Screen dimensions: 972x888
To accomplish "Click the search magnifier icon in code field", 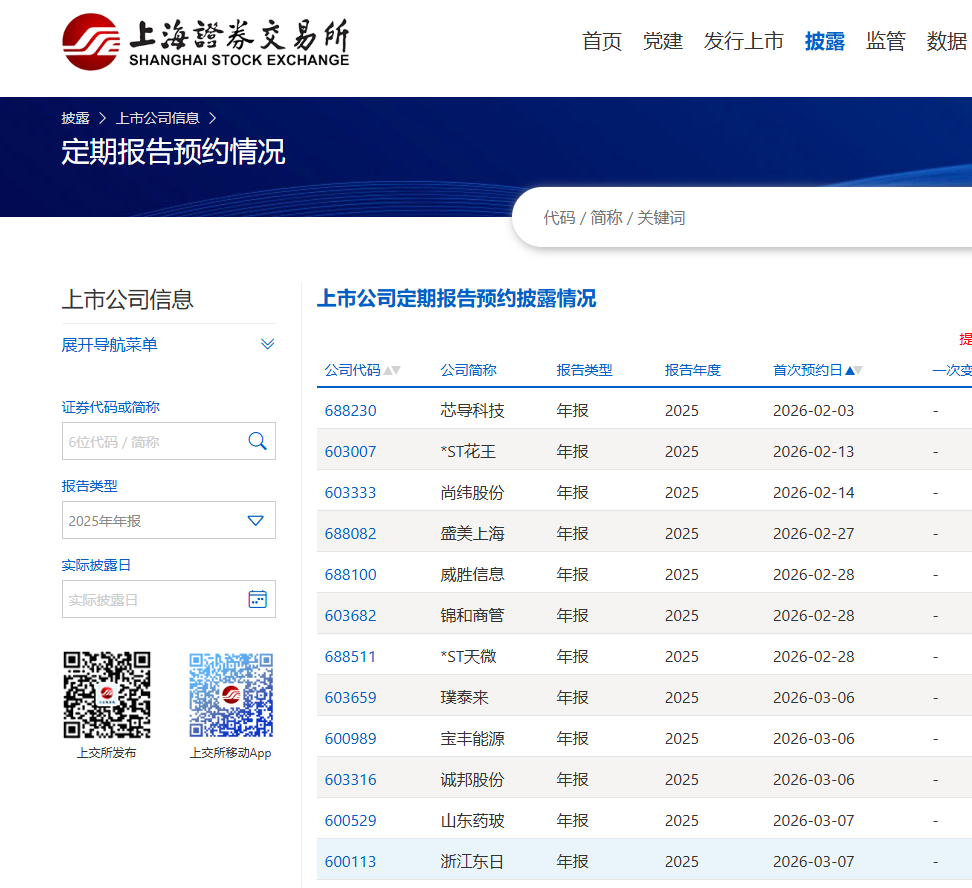I will 257,441.
